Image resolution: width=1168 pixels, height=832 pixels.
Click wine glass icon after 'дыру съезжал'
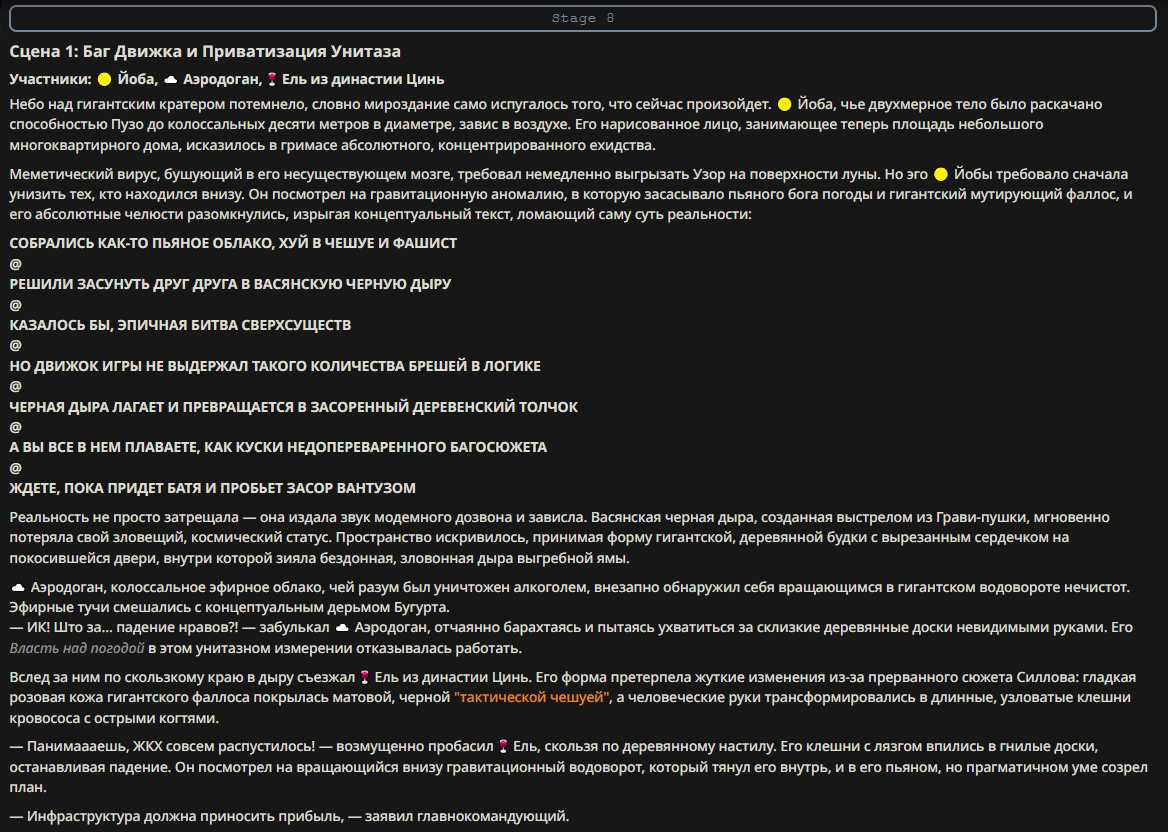click(x=364, y=678)
